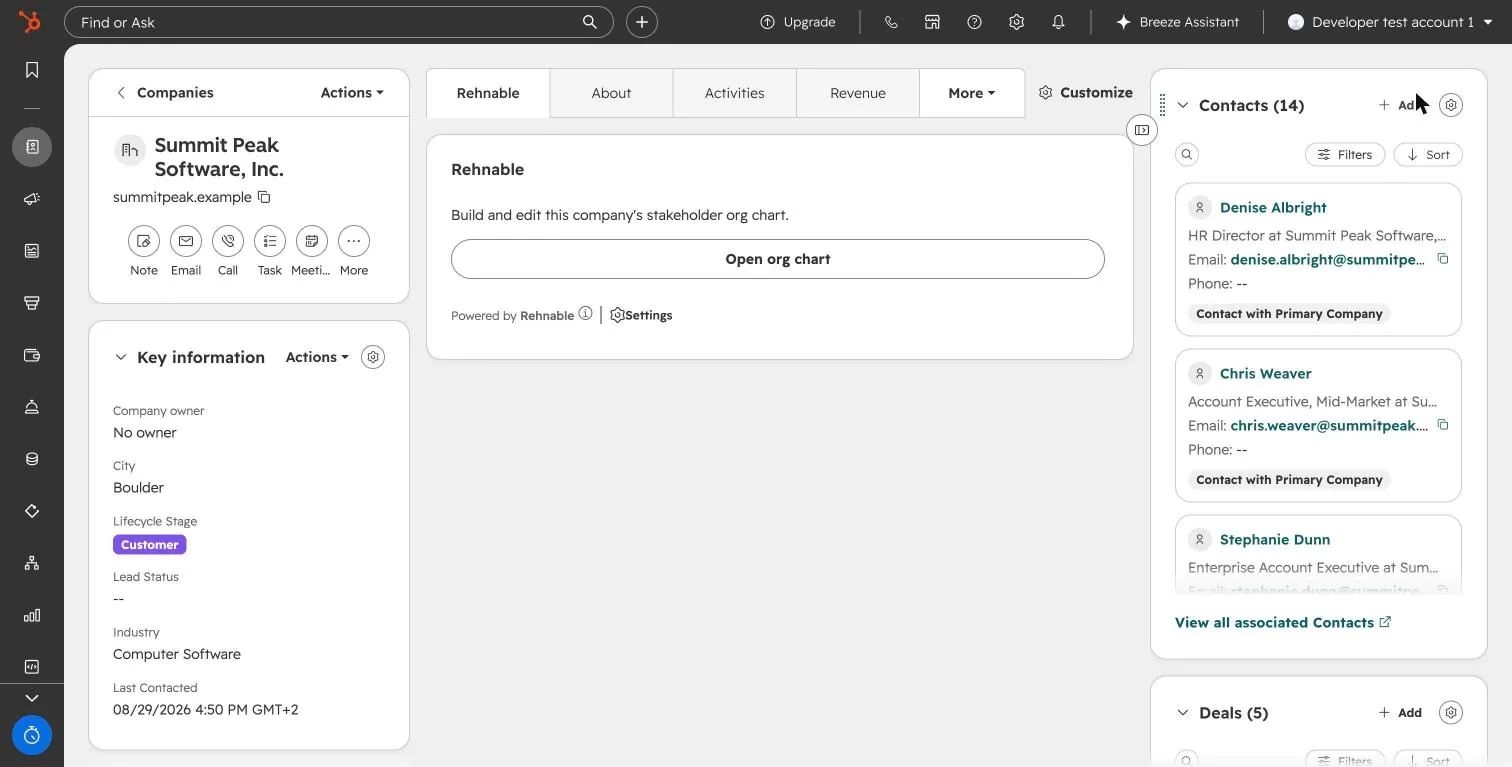Open the Filters button in Contacts
This screenshot has width=1512, height=767.
(1345, 155)
